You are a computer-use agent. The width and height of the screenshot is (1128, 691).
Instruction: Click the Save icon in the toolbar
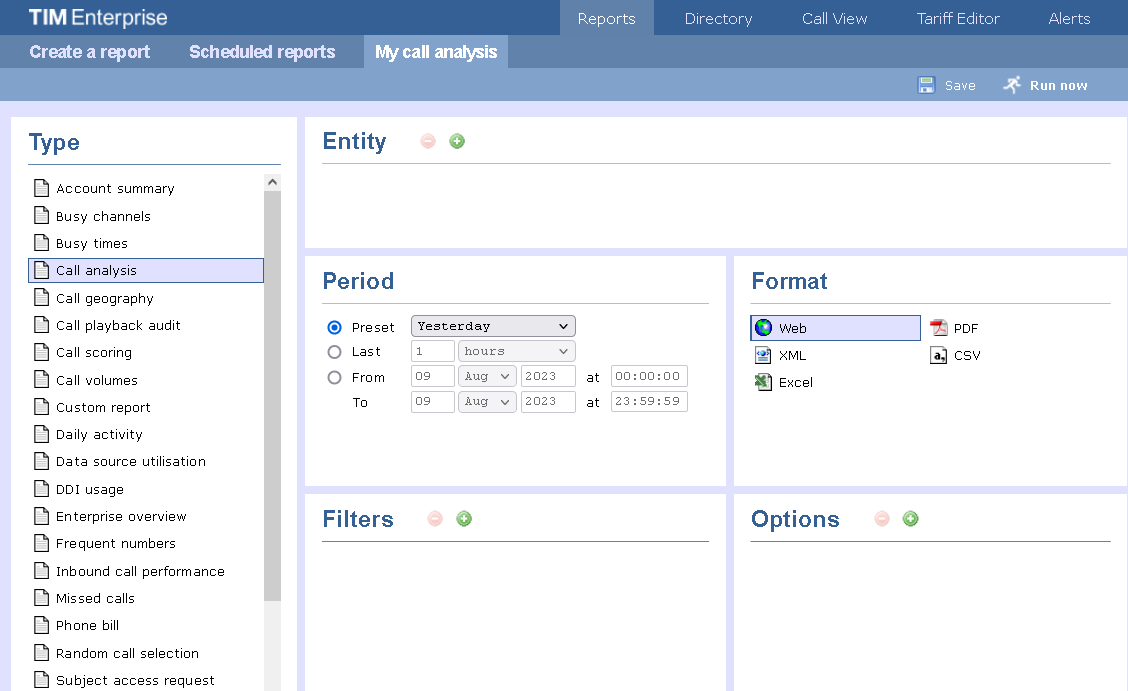coord(927,85)
